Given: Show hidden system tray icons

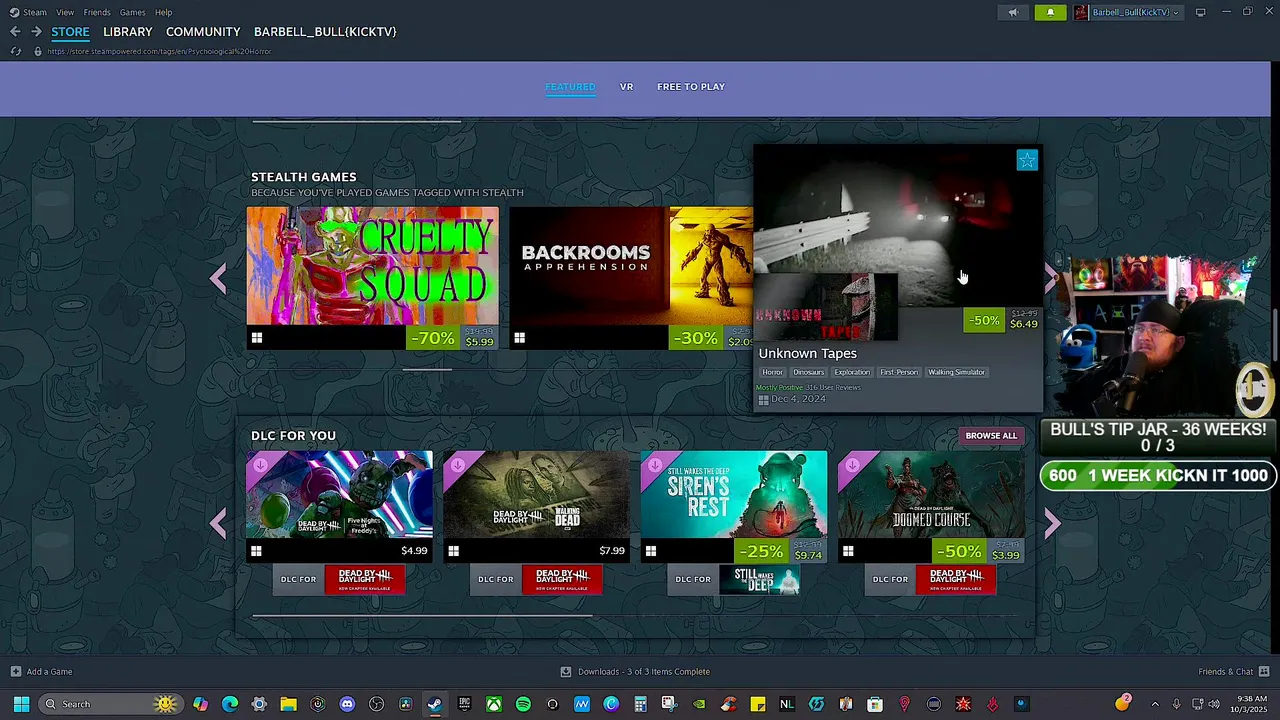Looking at the screenshot, I should [x=1155, y=704].
